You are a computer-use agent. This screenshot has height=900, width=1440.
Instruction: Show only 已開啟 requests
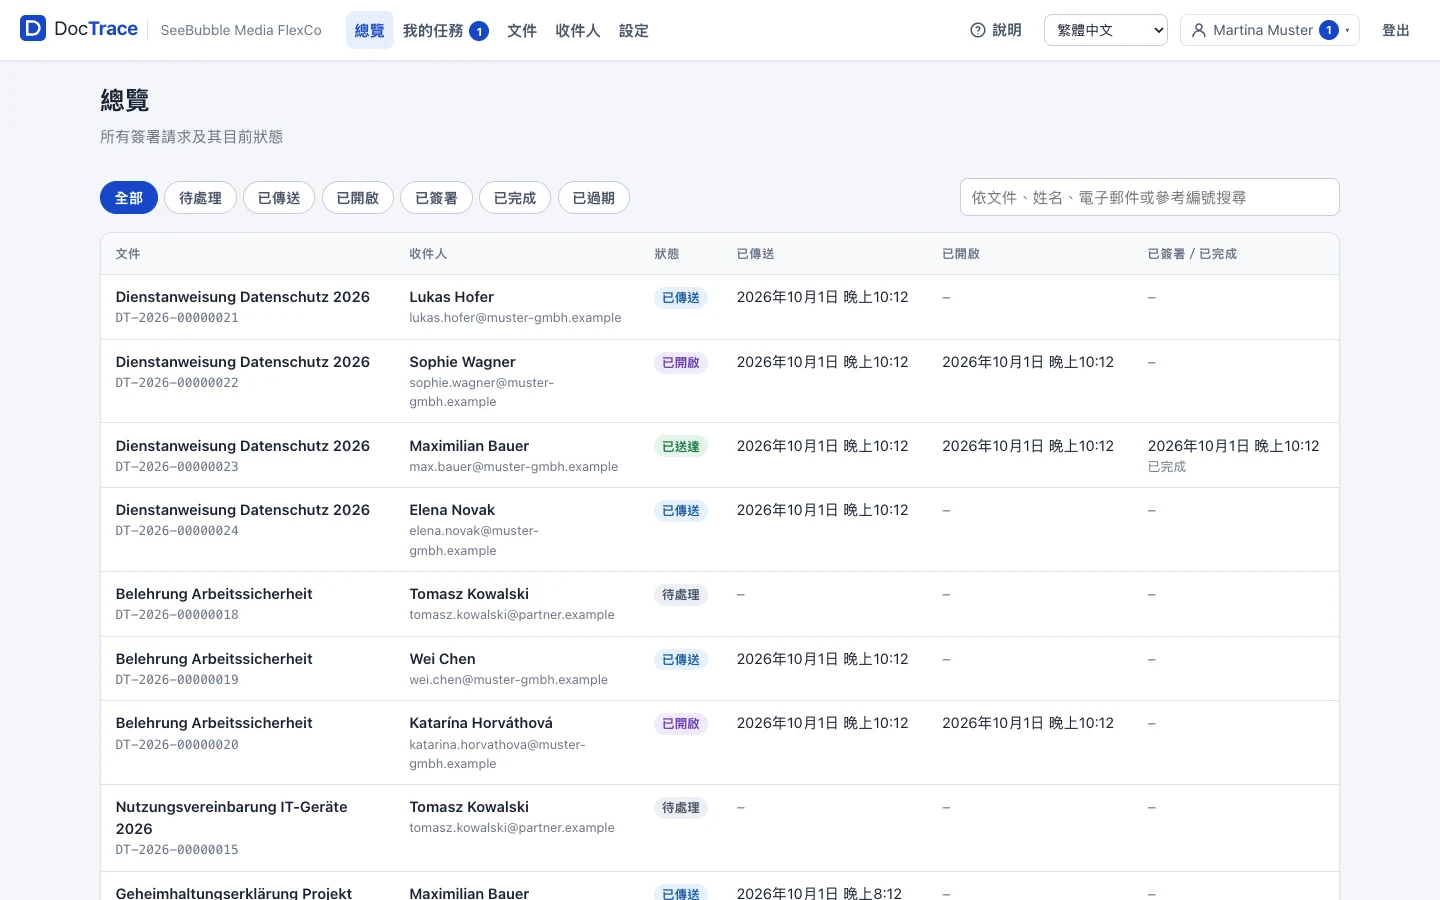pyautogui.click(x=358, y=198)
